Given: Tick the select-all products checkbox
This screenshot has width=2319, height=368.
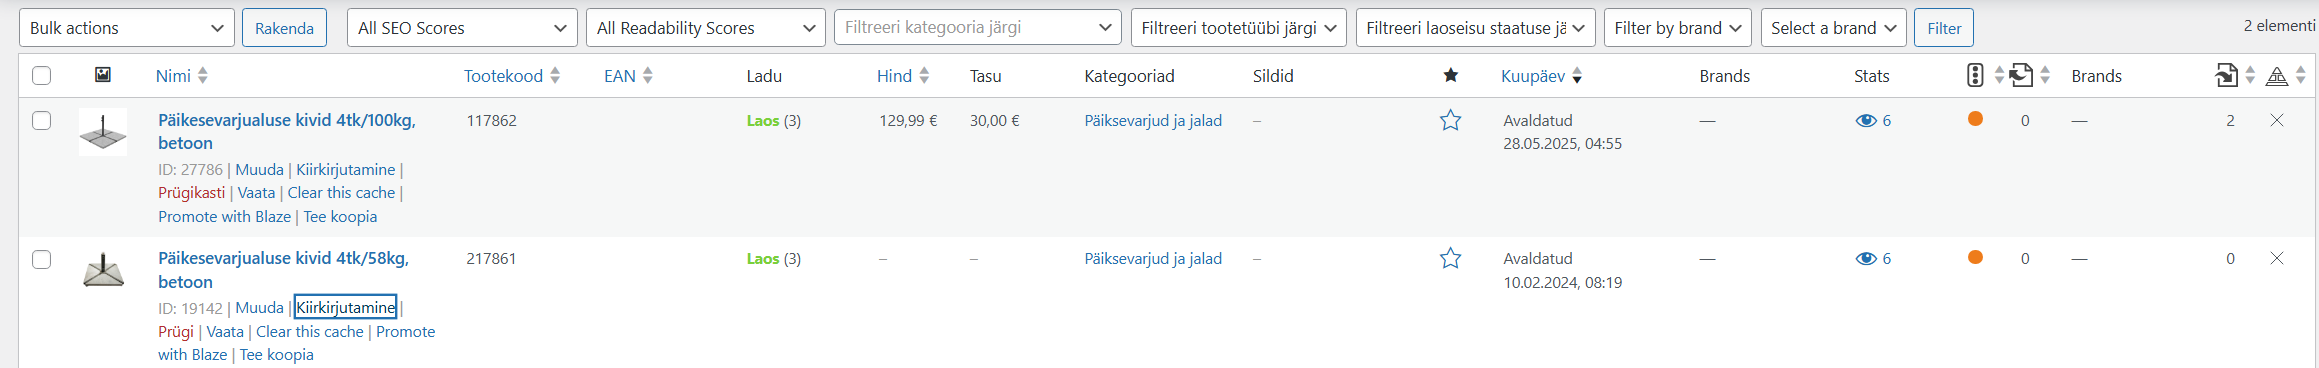Looking at the screenshot, I should point(41,75).
